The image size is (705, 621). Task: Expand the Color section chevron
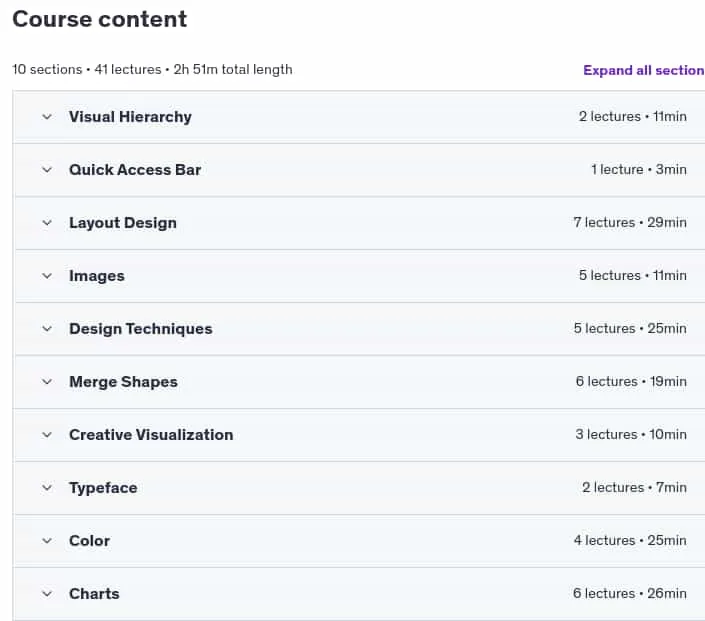[47, 541]
